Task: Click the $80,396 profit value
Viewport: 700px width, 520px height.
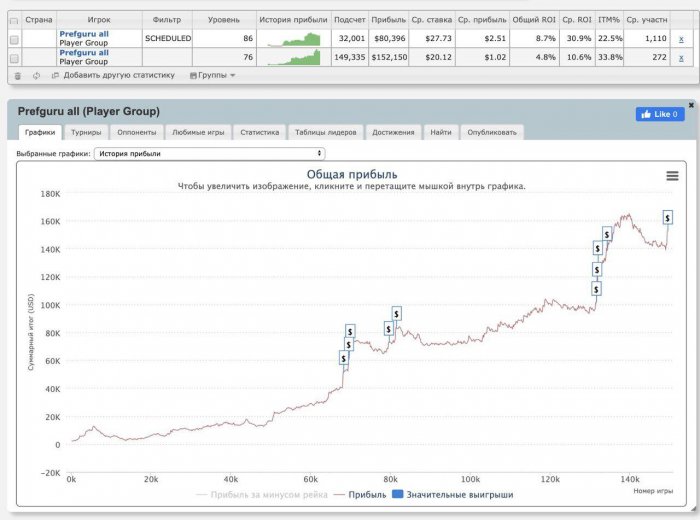Action: [x=390, y=38]
